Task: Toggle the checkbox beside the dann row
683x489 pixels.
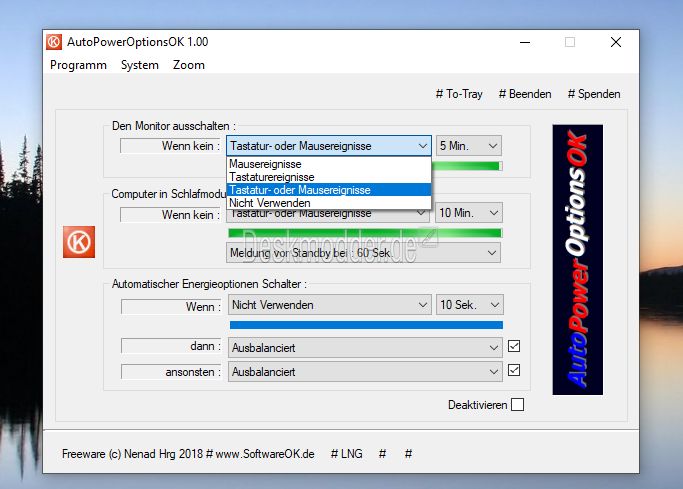Action: [514, 346]
